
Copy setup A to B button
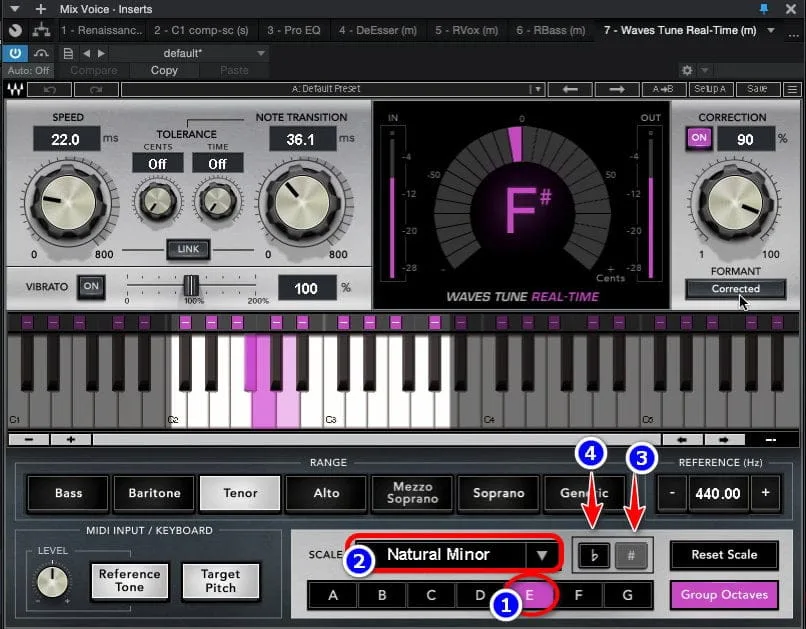pos(664,89)
